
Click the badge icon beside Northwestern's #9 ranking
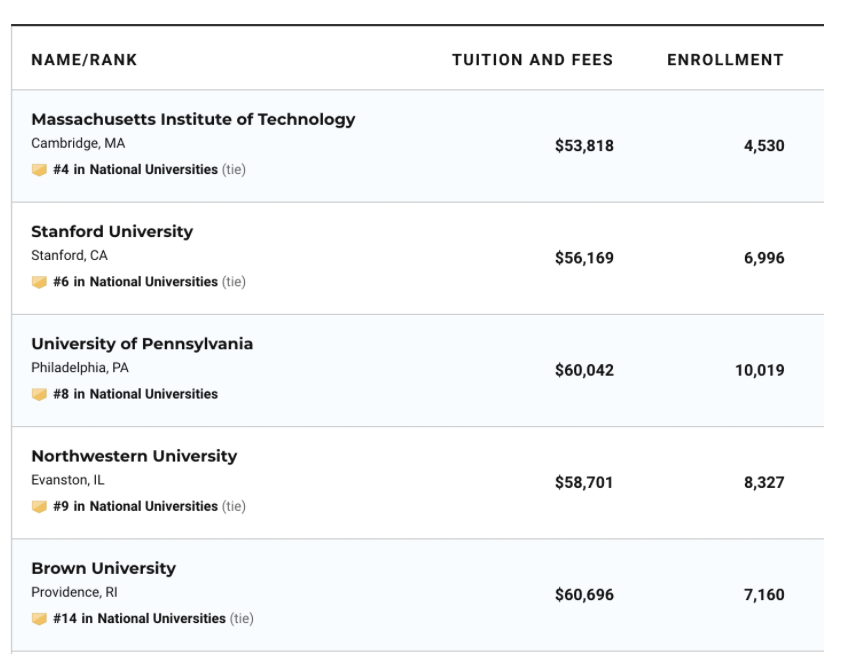(x=39, y=506)
